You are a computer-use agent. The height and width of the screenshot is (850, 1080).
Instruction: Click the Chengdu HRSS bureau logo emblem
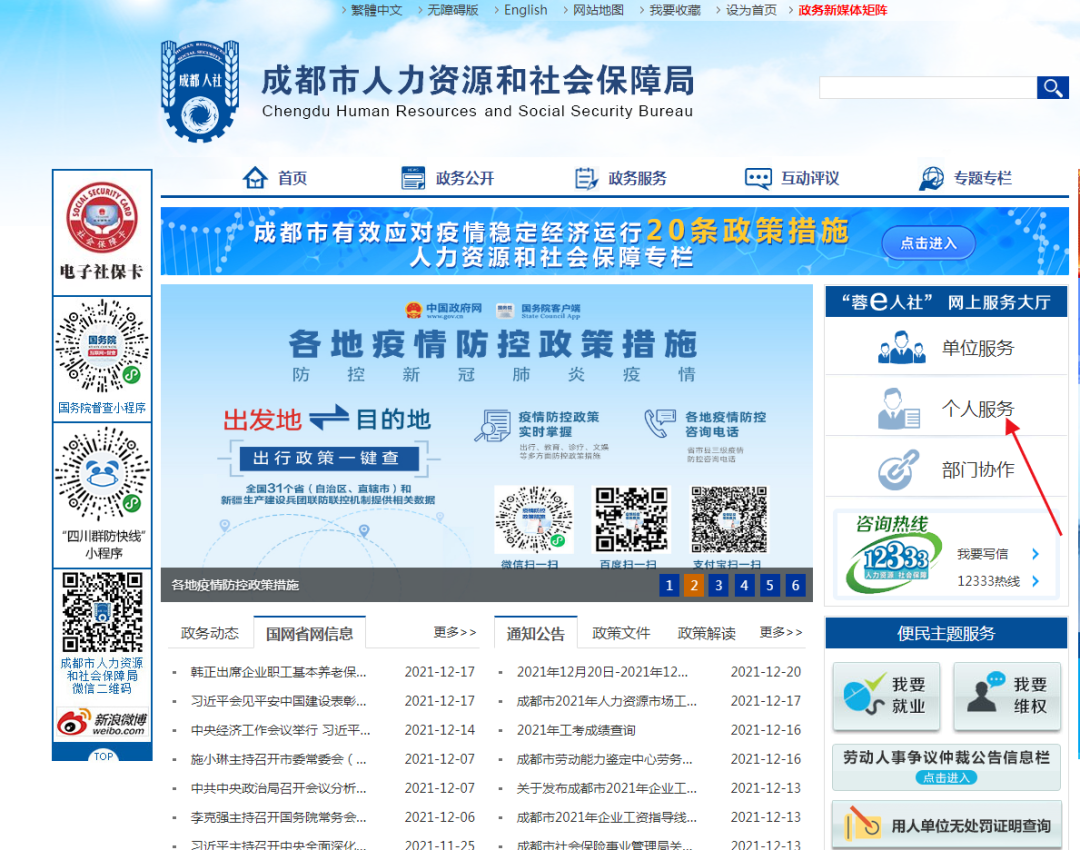pyautogui.click(x=200, y=90)
